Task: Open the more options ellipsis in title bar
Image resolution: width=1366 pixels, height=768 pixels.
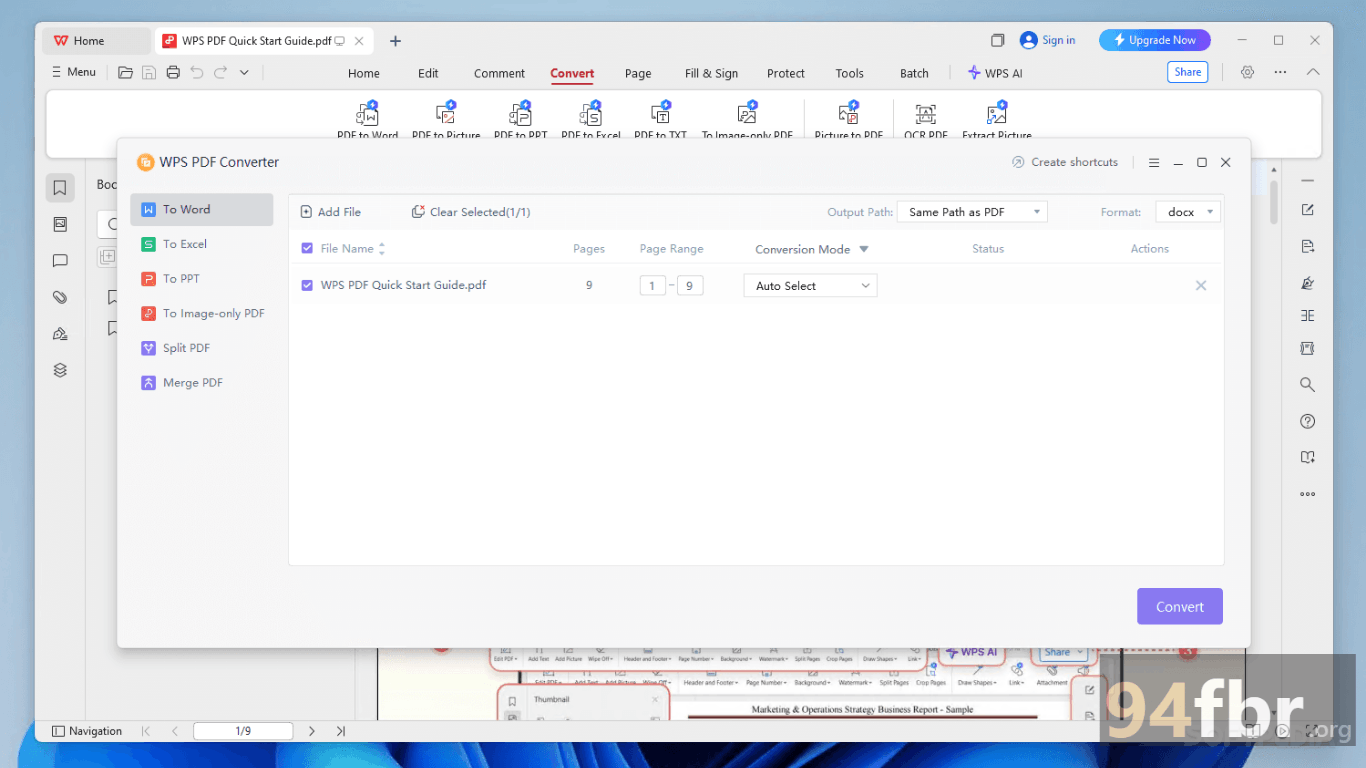Action: pos(1280,72)
